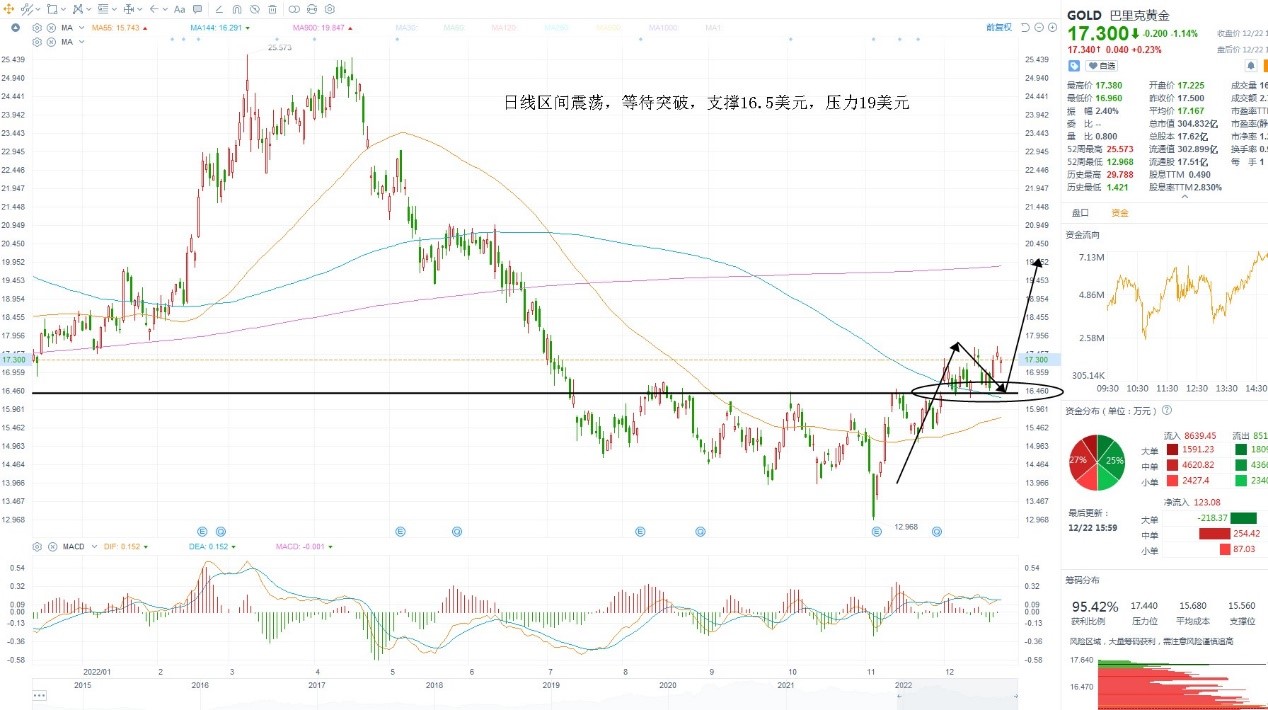This screenshot has width=1268, height=710.
Task: Open rectangle tool variants dropdown arrow
Action: coord(63,9)
